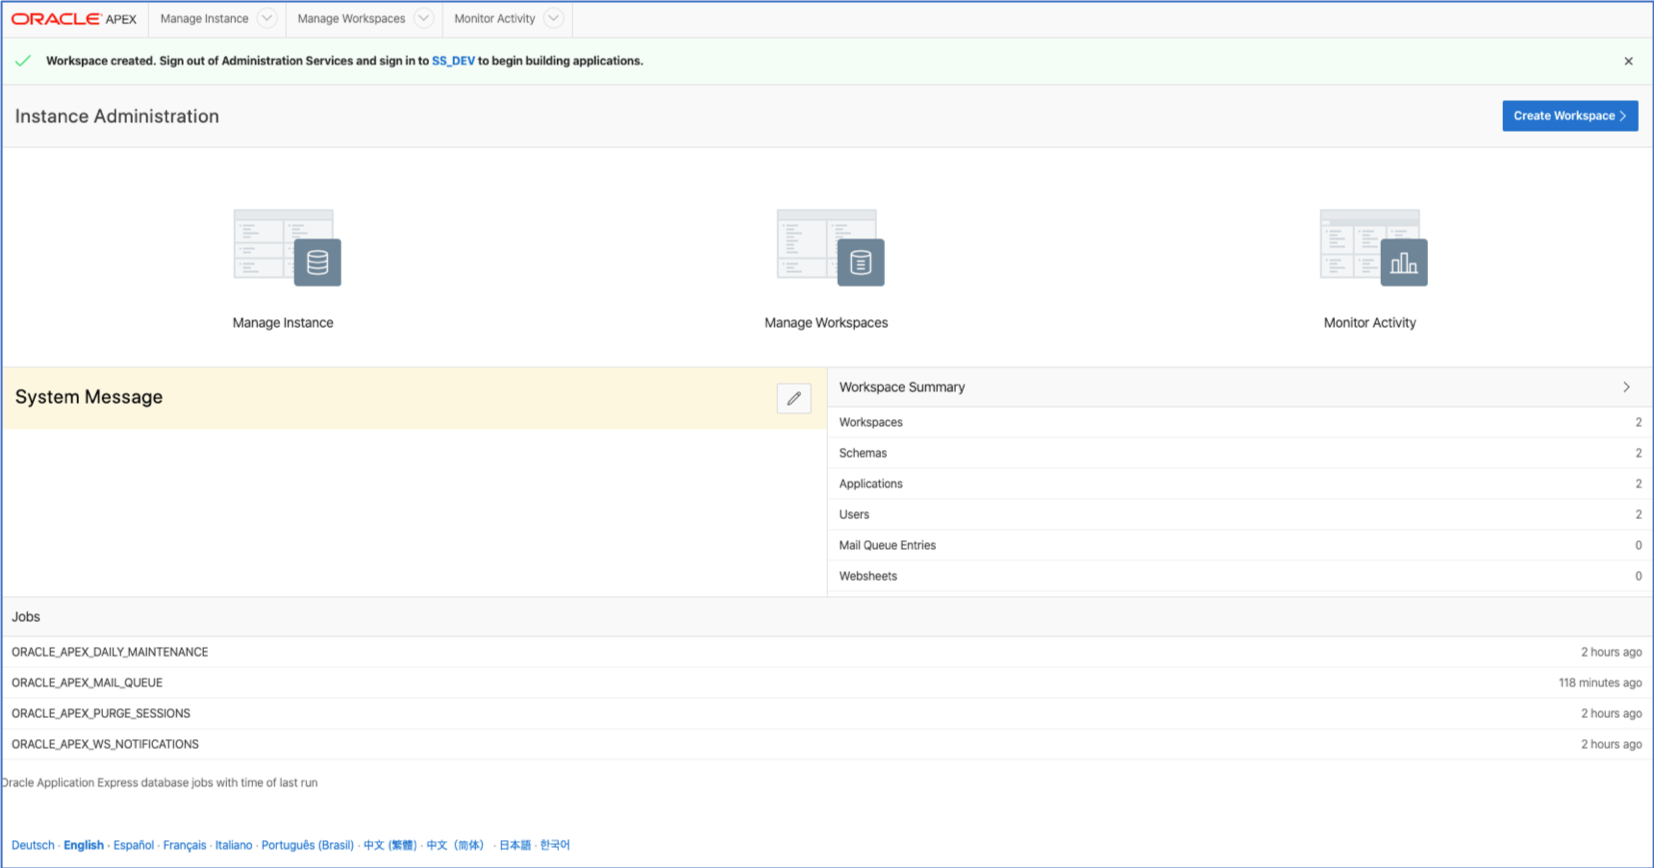The height and width of the screenshot is (868, 1654).
Task: Click the success checkmark icon
Action: (x=23, y=61)
